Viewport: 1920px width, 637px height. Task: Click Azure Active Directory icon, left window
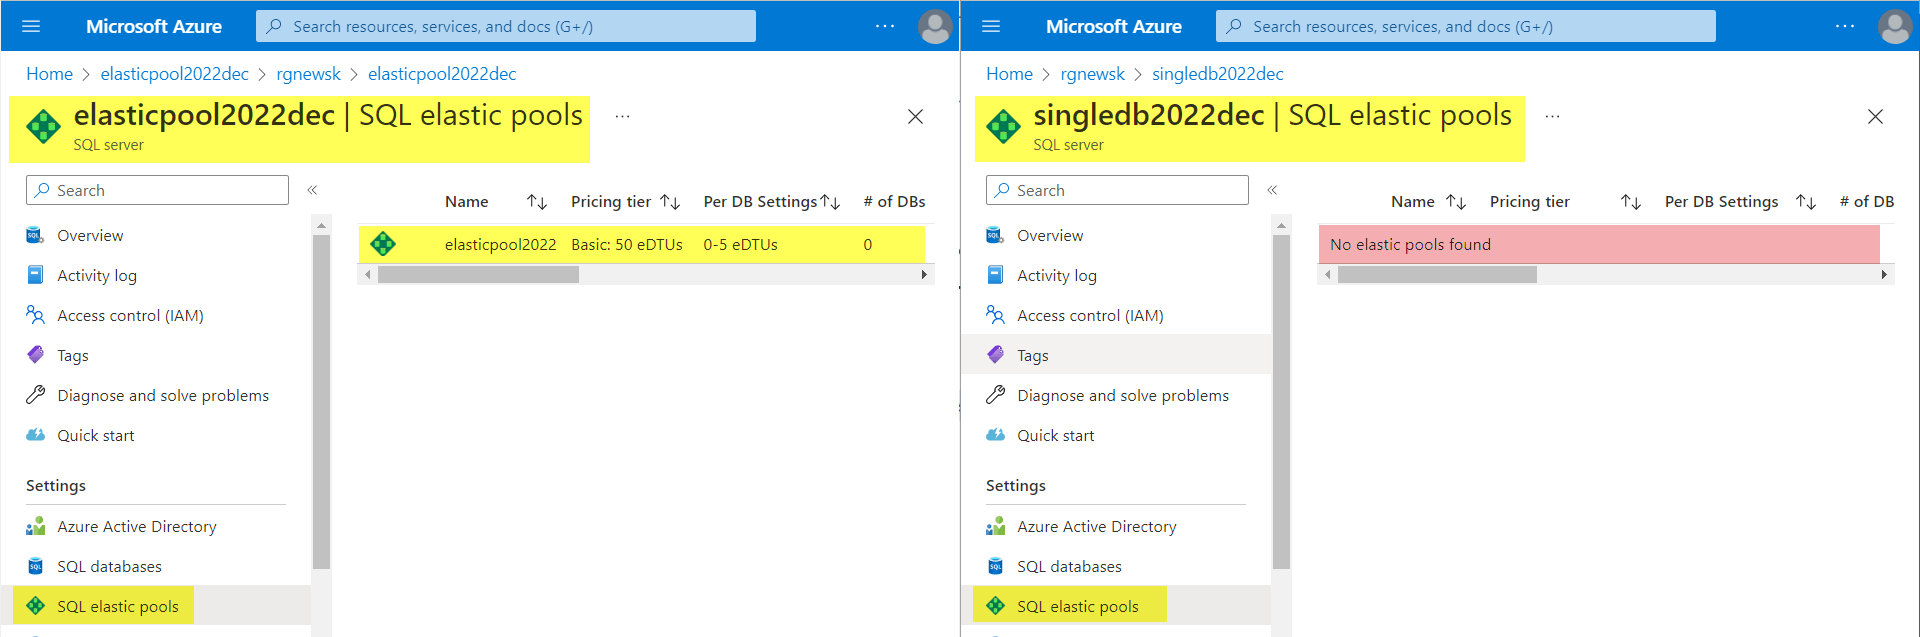click(35, 526)
